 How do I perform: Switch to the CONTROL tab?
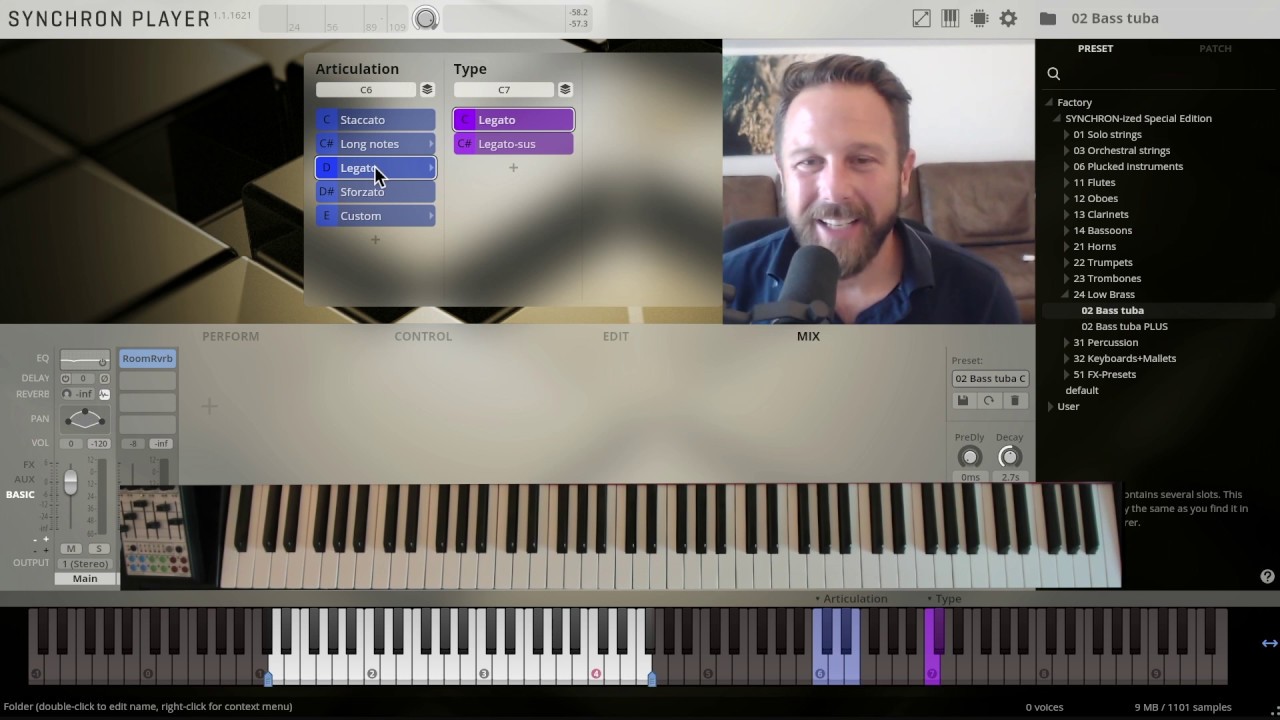[423, 336]
